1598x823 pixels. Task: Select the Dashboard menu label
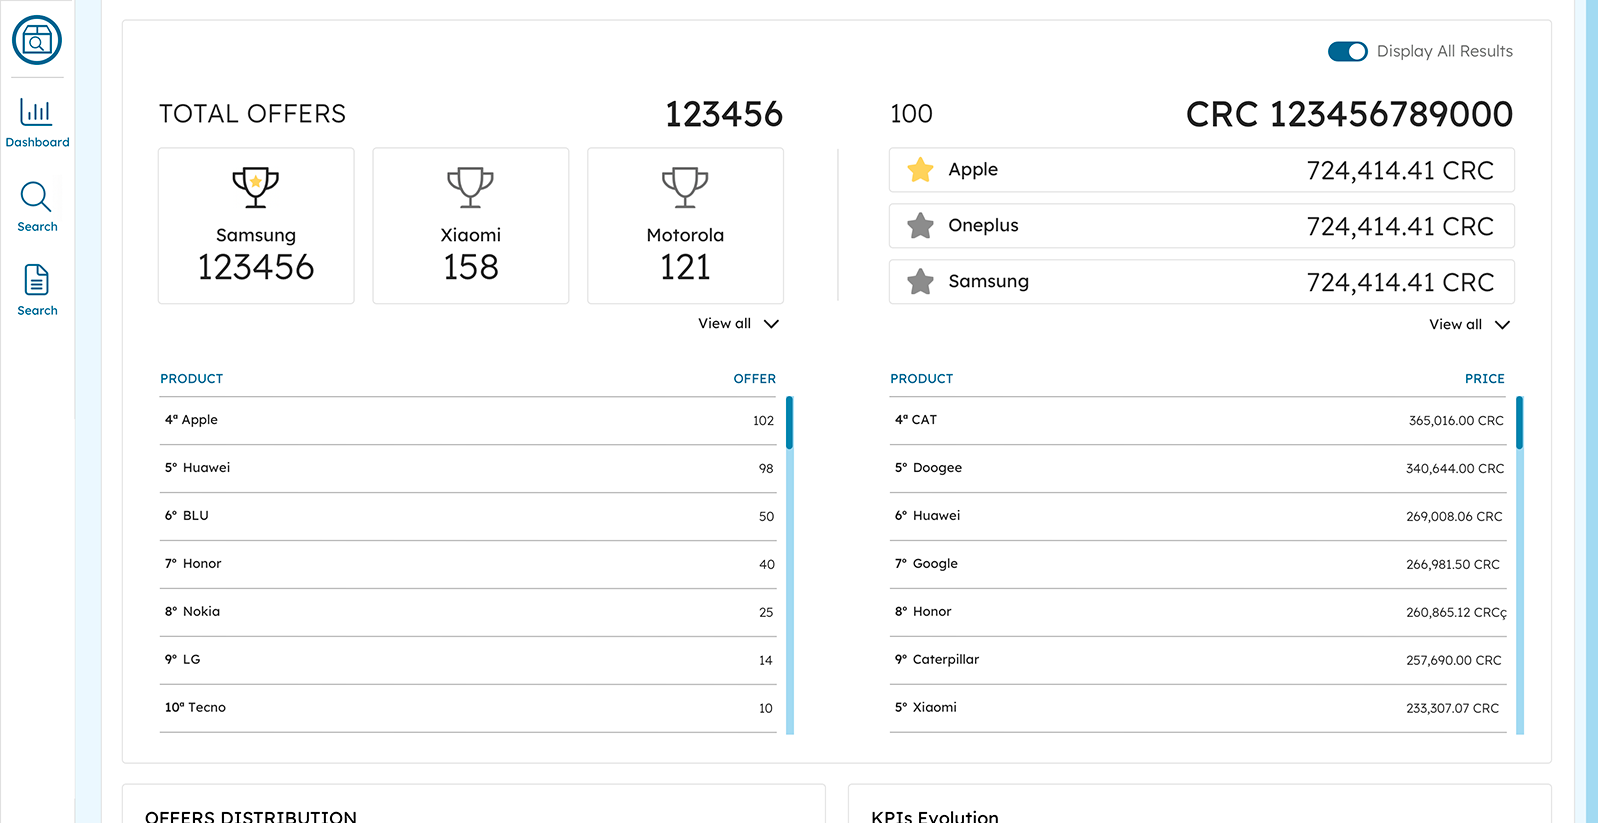coord(37,142)
